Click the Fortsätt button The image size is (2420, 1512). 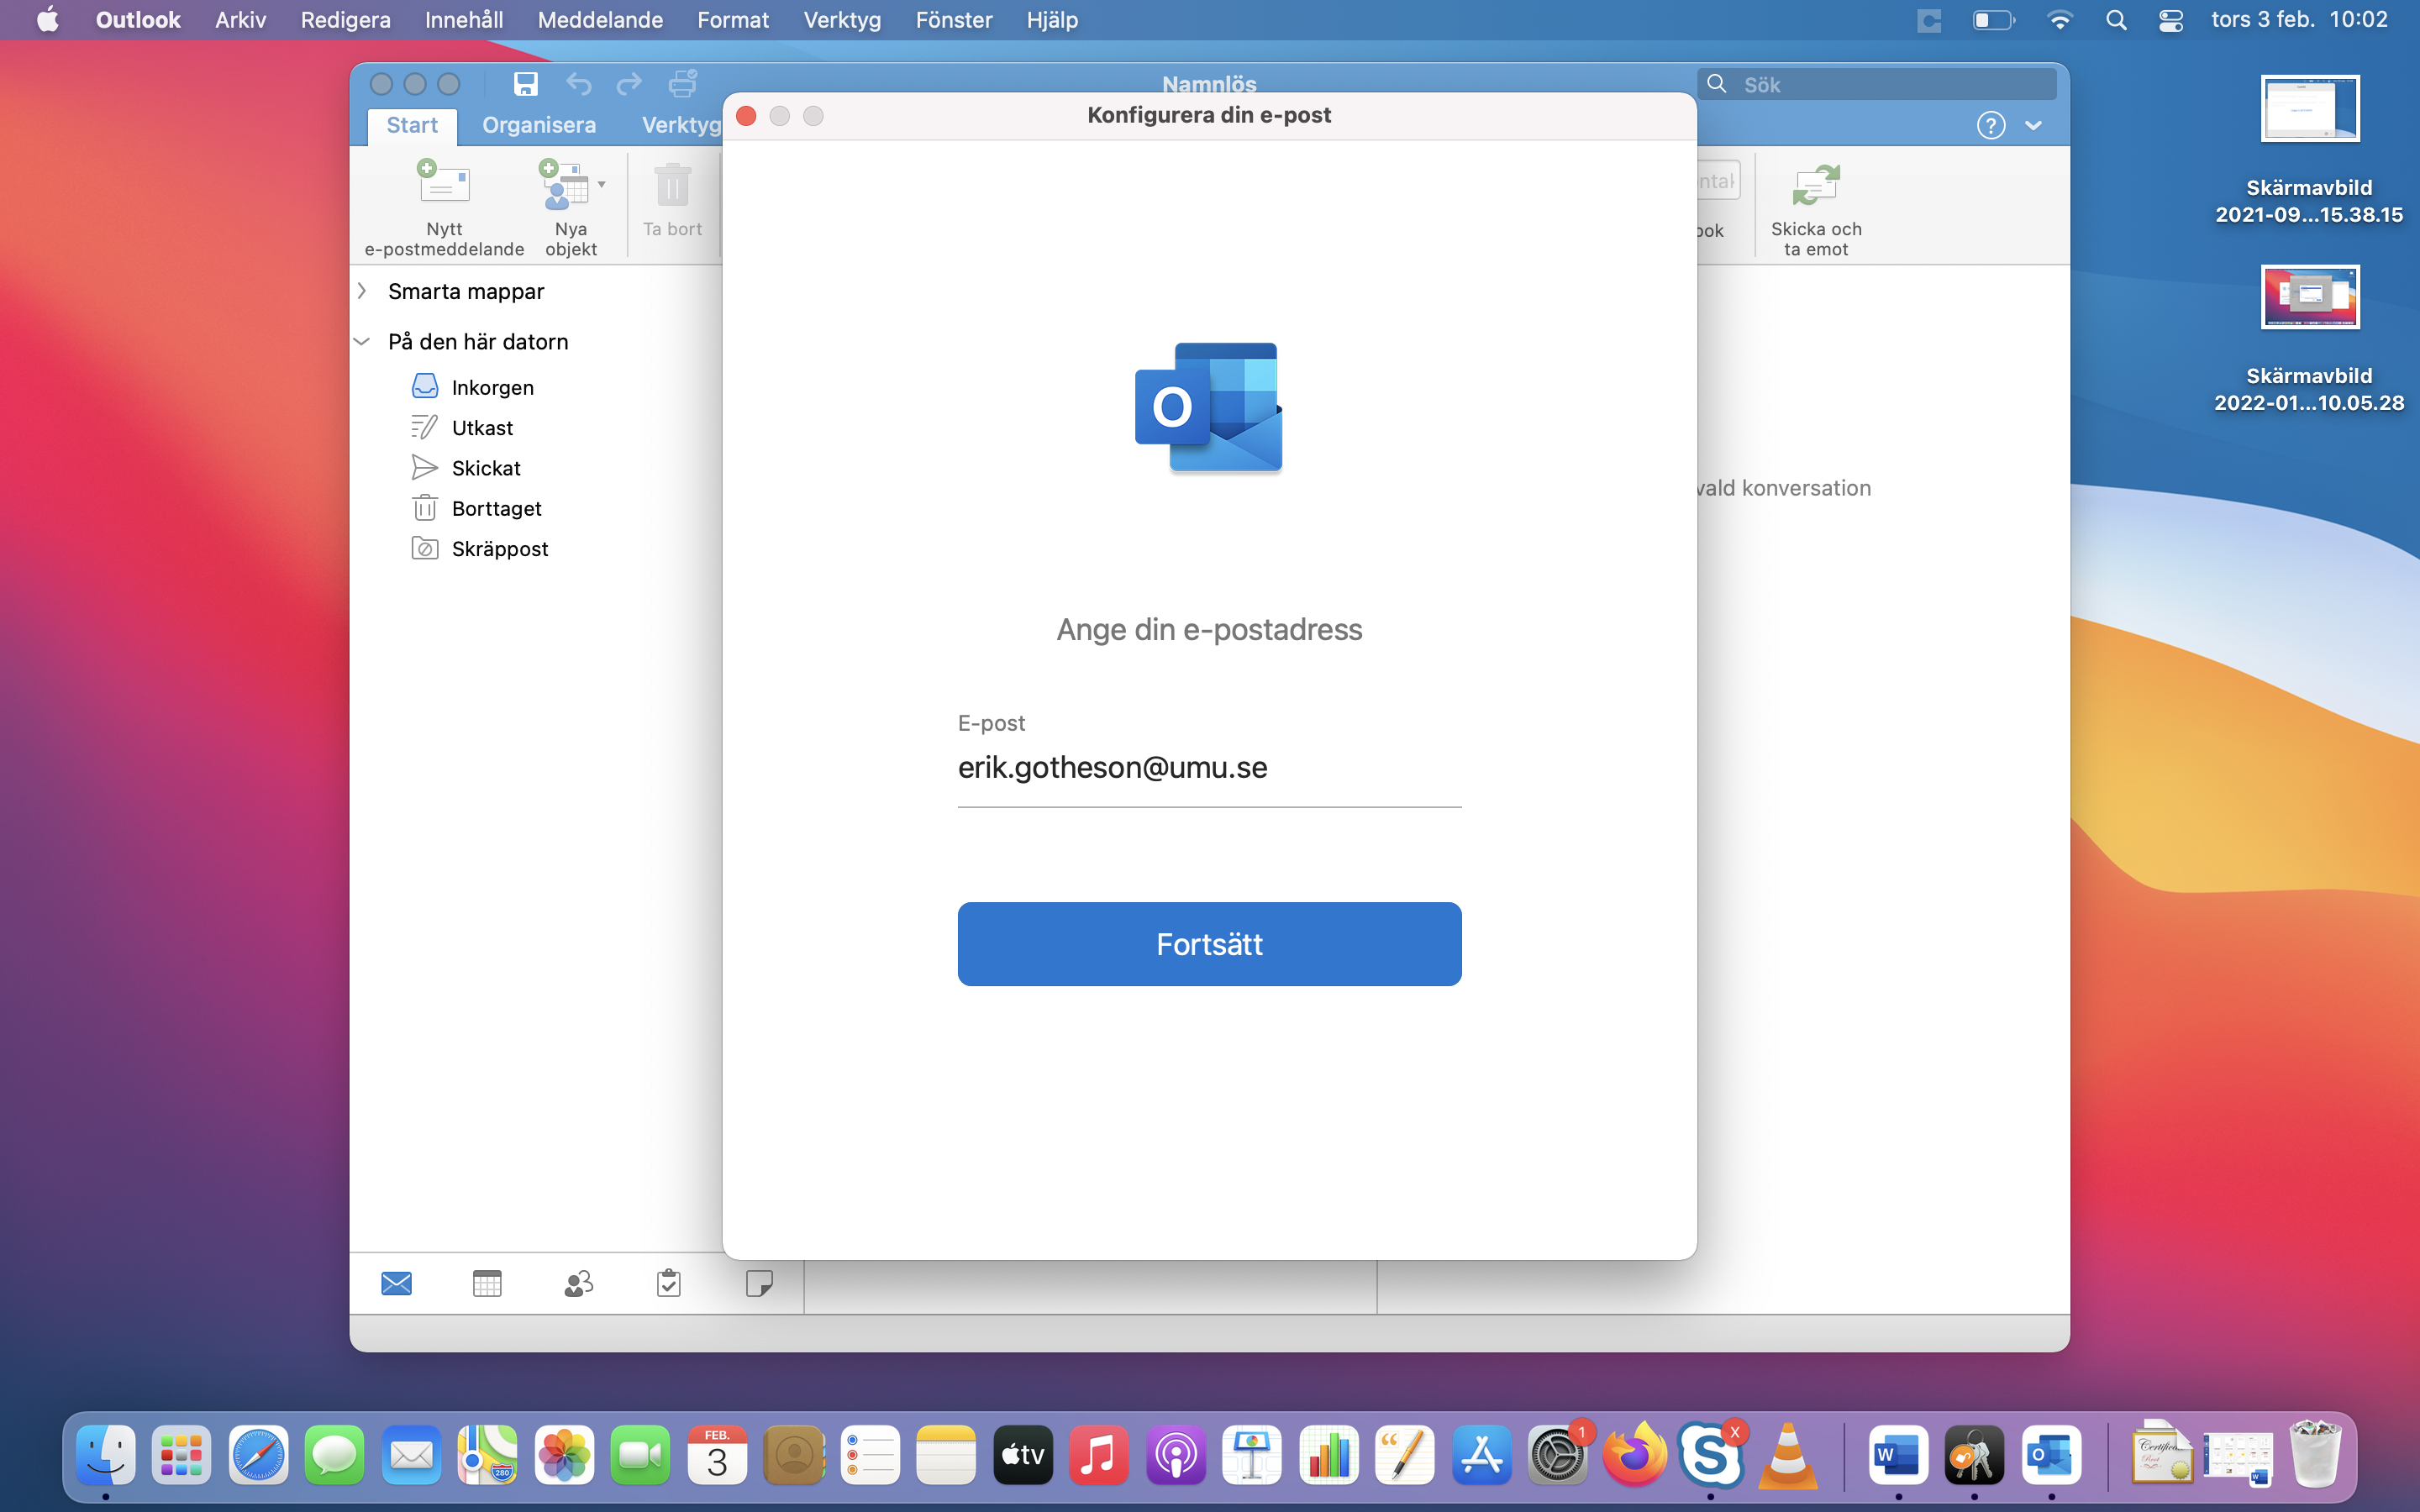click(x=1209, y=944)
